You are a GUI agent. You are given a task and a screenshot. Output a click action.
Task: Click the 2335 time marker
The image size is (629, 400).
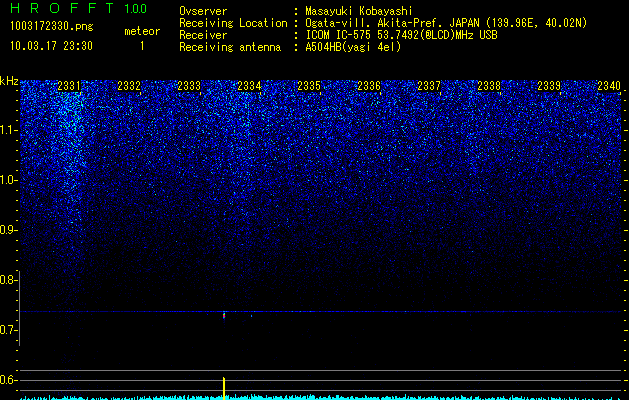[x=309, y=86]
